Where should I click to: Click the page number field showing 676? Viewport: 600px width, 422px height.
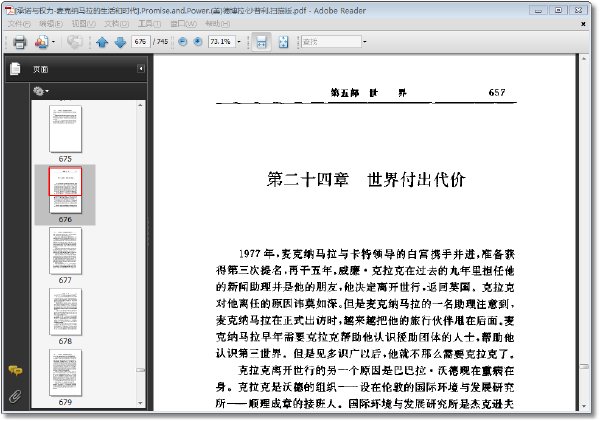pyautogui.click(x=140, y=41)
